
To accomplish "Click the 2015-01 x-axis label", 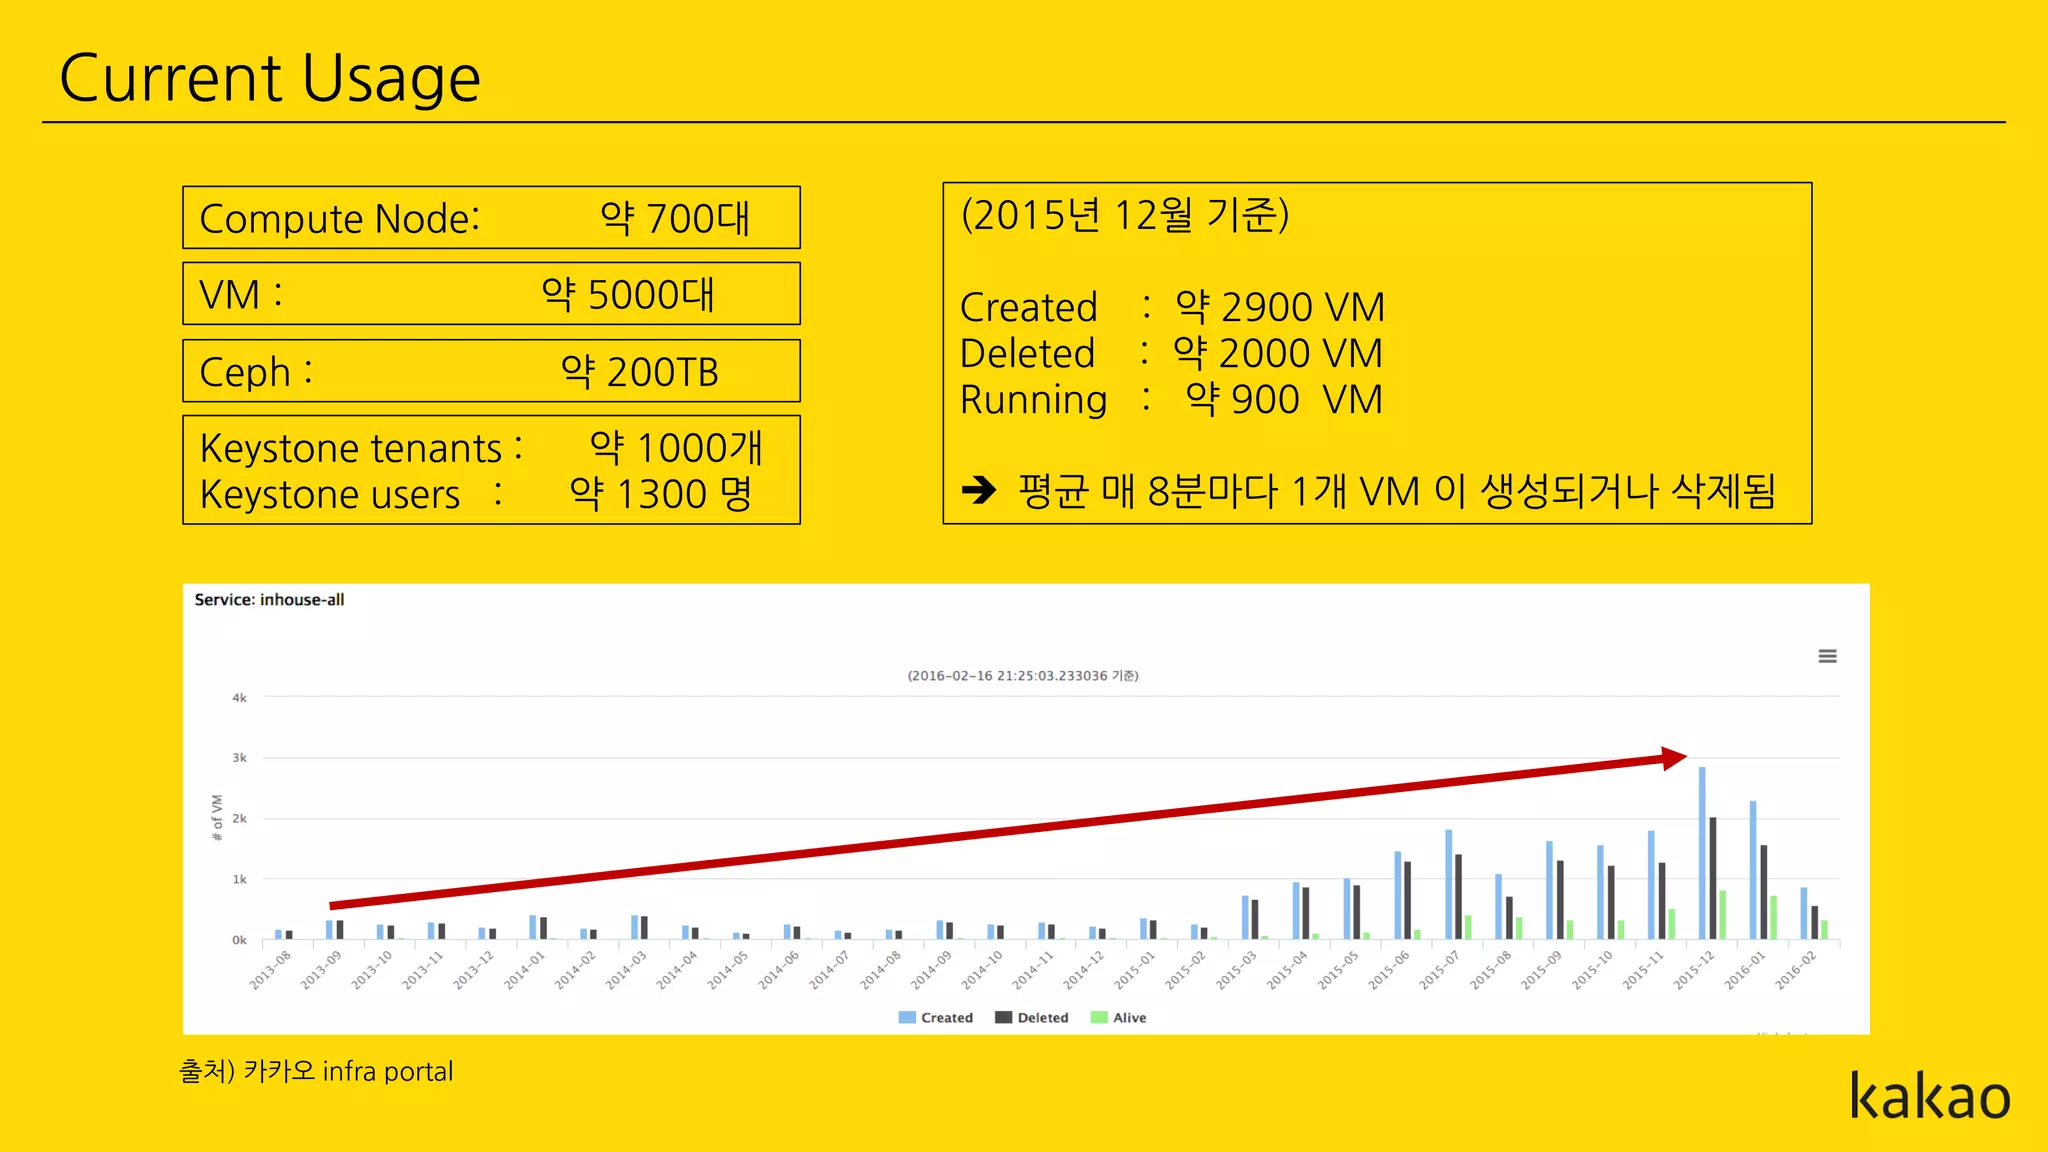I will (1134, 970).
